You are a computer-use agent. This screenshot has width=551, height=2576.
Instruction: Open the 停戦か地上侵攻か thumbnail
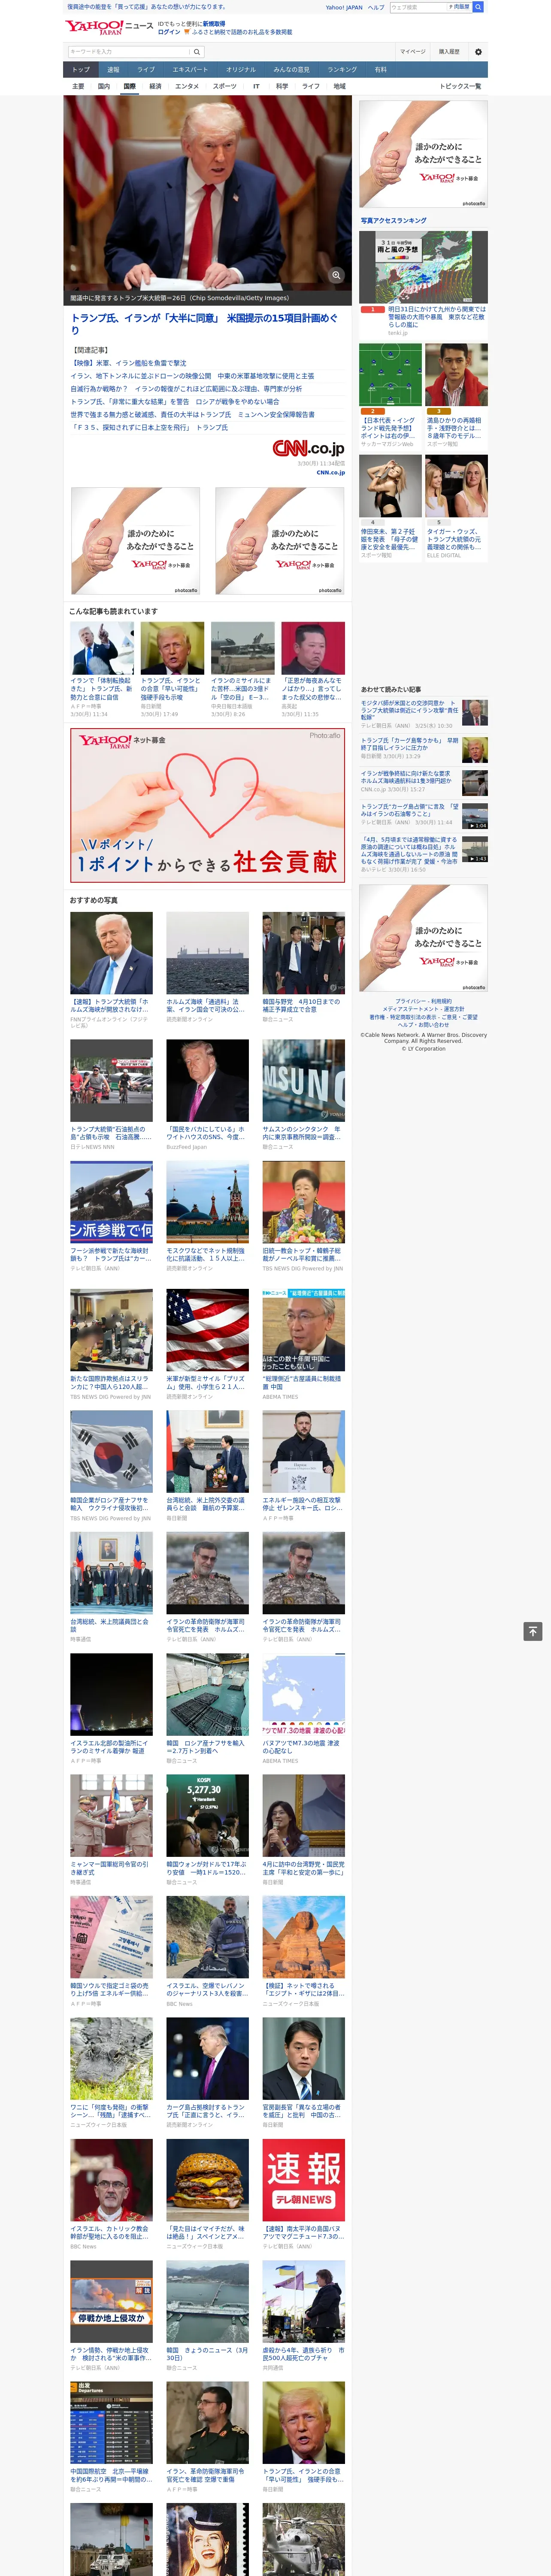(x=111, y=2302)
